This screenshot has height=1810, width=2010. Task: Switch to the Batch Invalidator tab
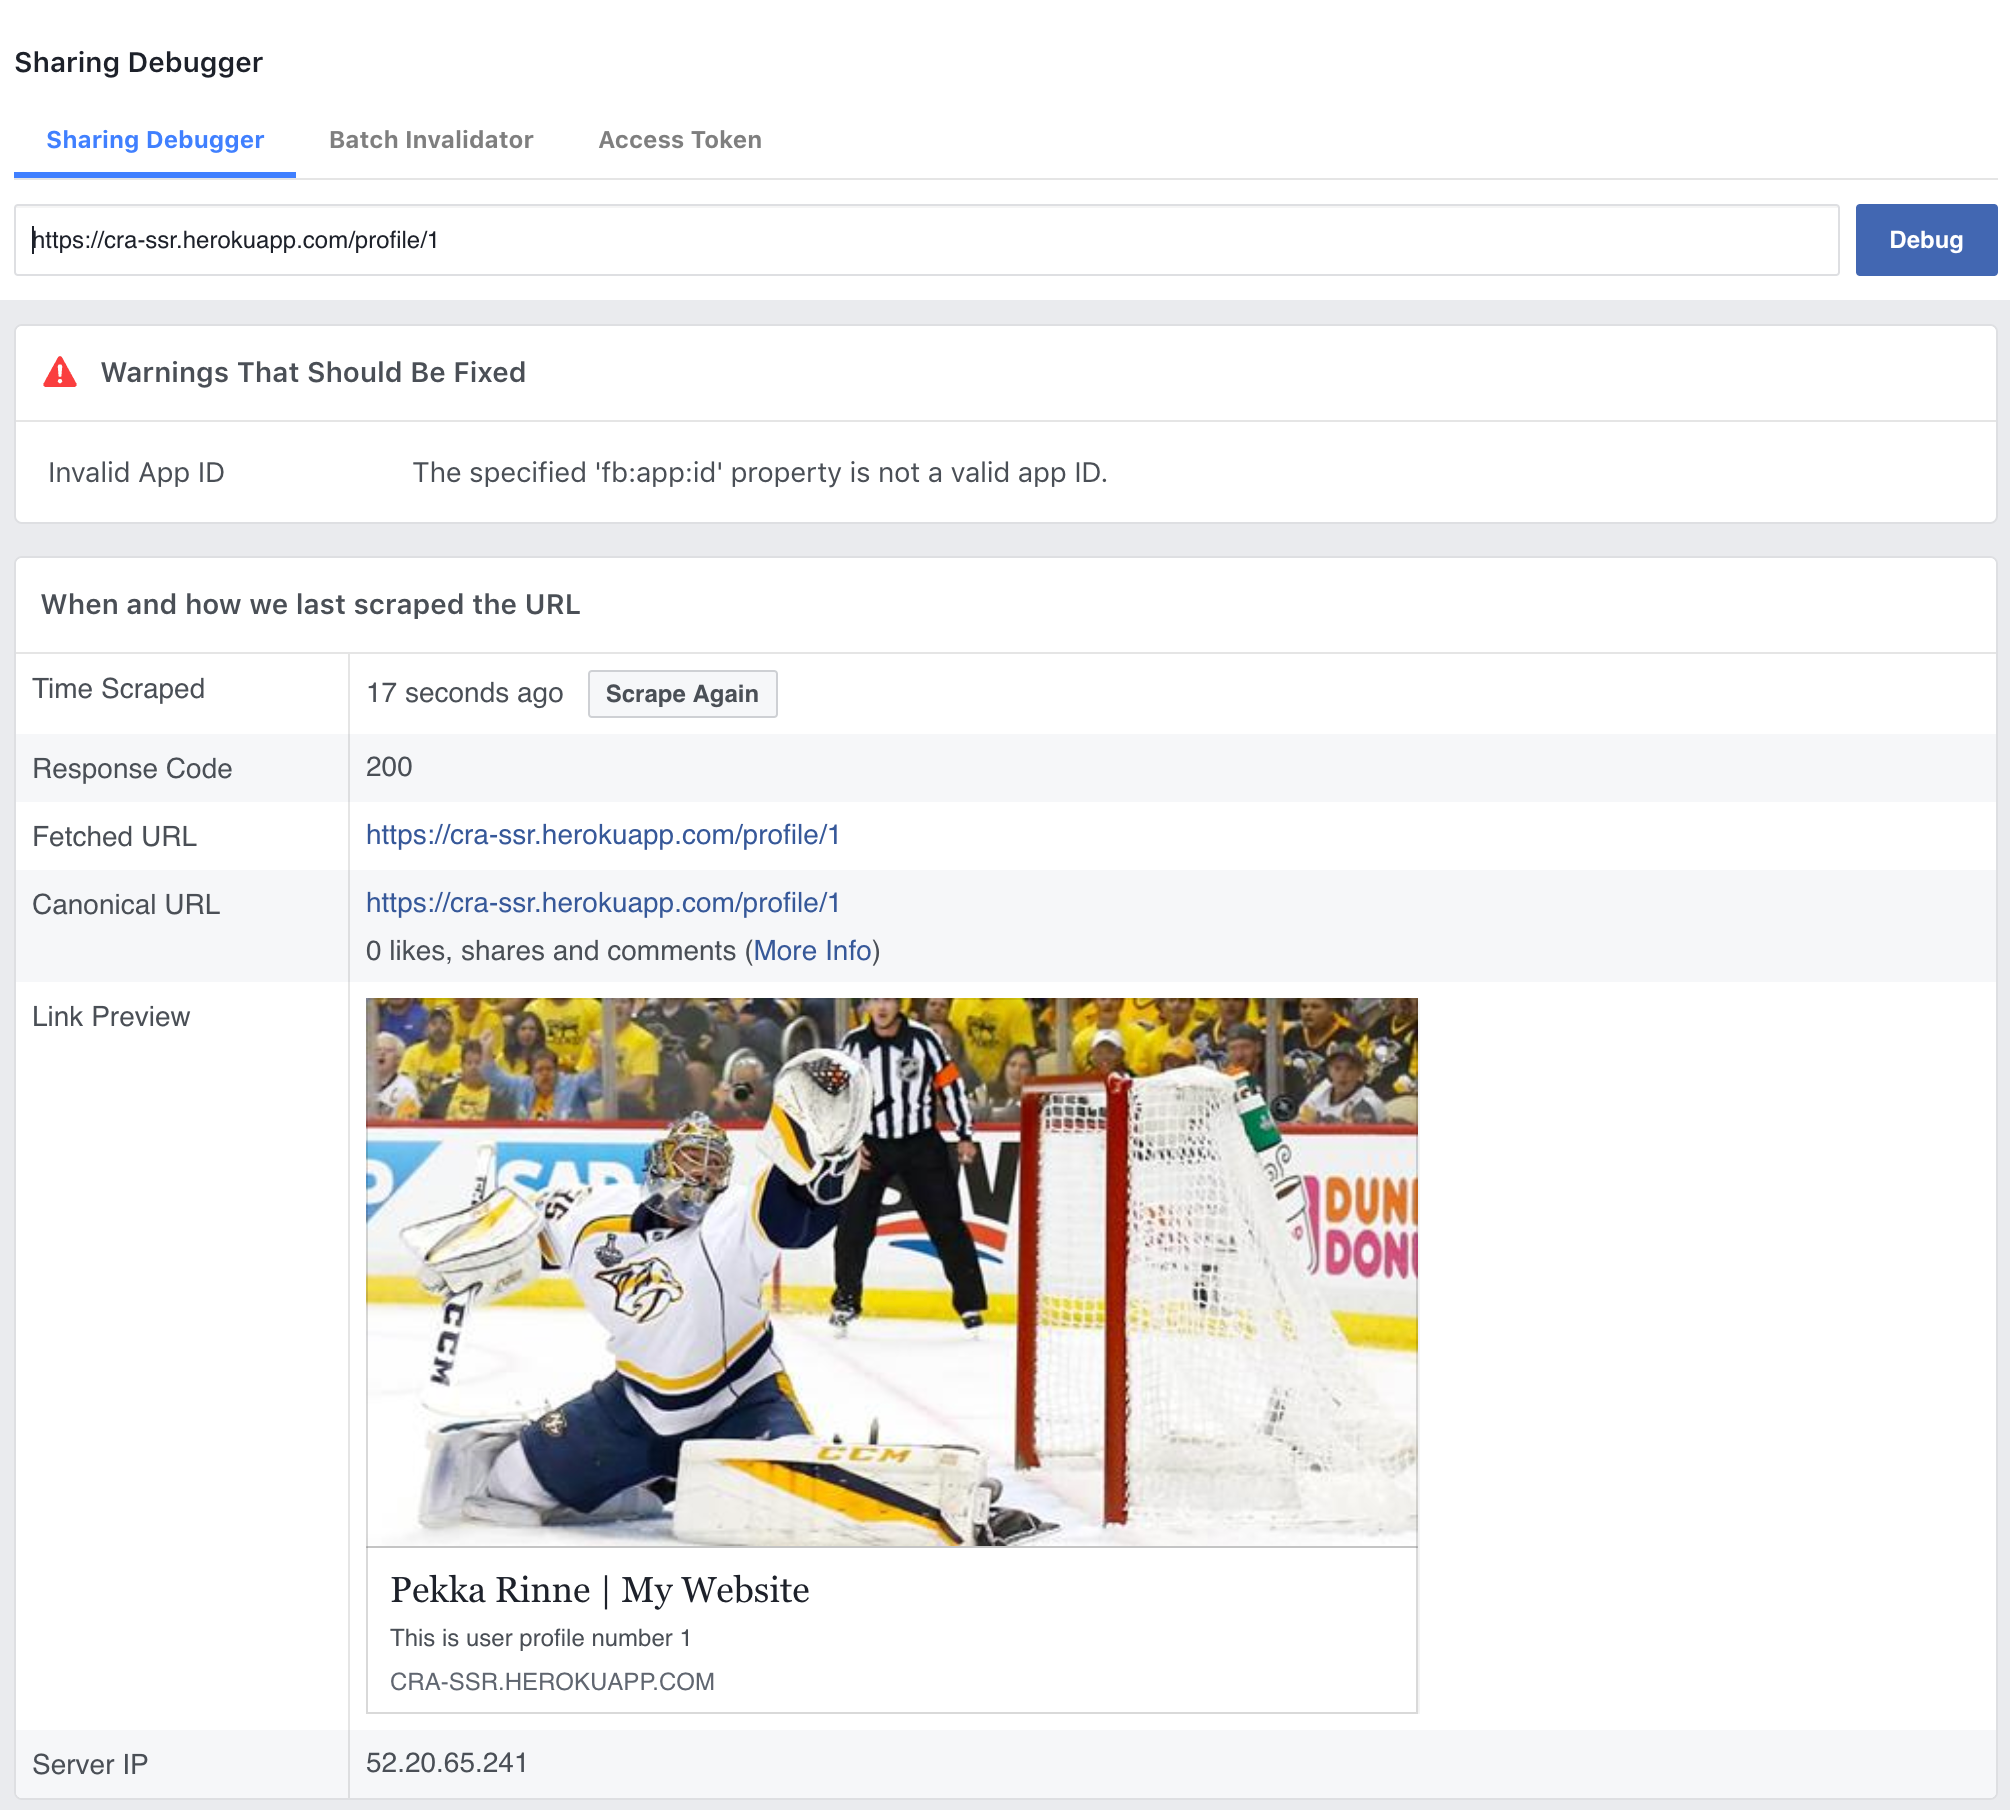click(431, 140)
